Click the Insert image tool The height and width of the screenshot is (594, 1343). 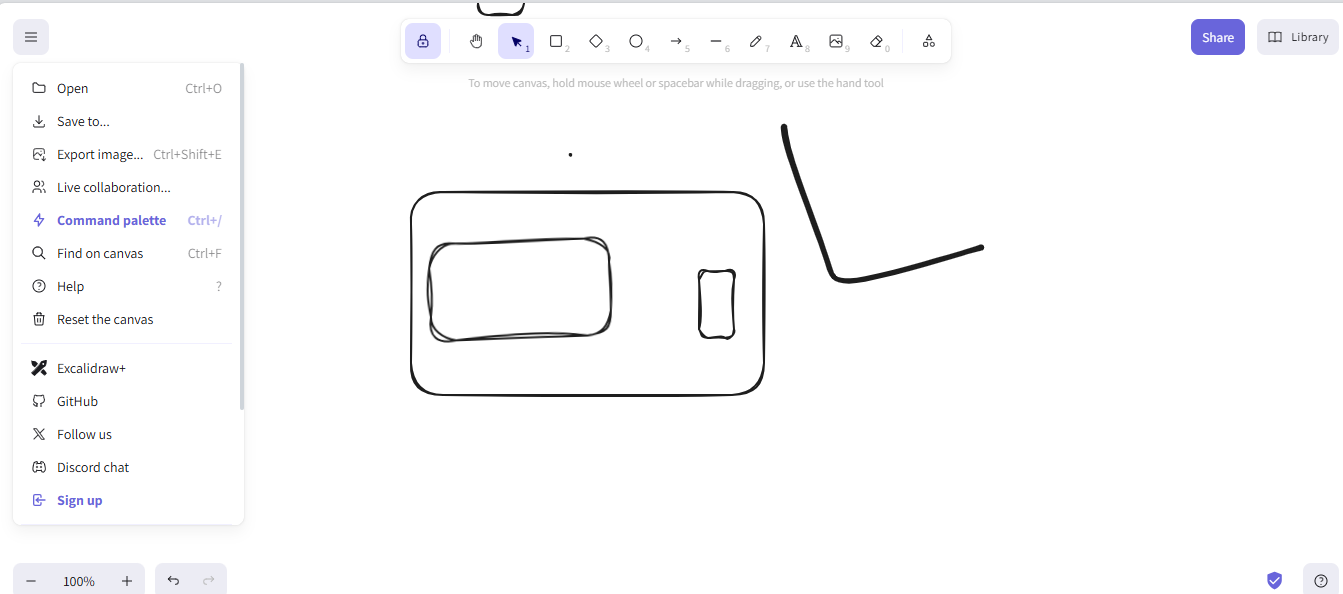pyautogui.click(x=836, y=41)
